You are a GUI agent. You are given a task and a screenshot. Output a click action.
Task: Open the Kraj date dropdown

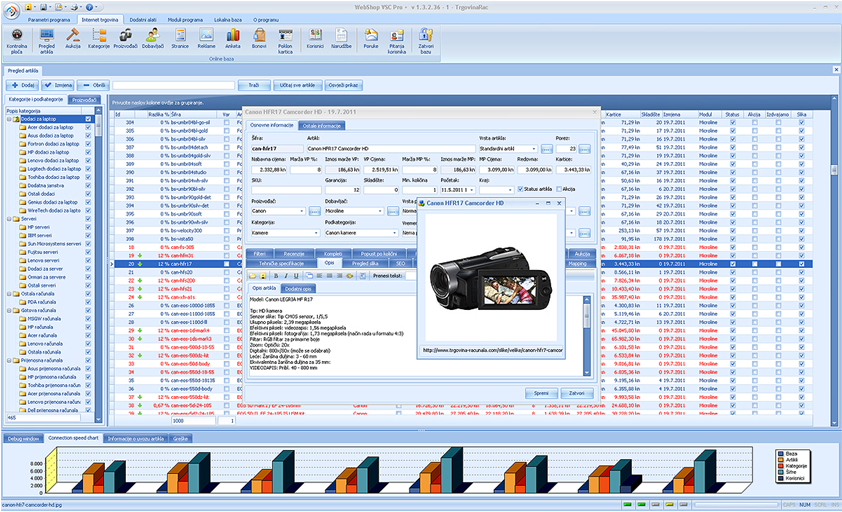(x=511, y=190)
